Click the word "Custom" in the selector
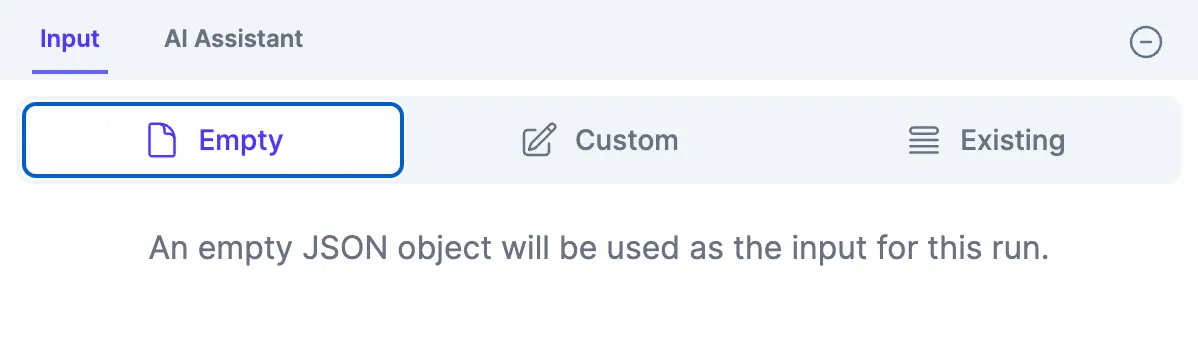Screen dimensions: 1198x360 627,141
